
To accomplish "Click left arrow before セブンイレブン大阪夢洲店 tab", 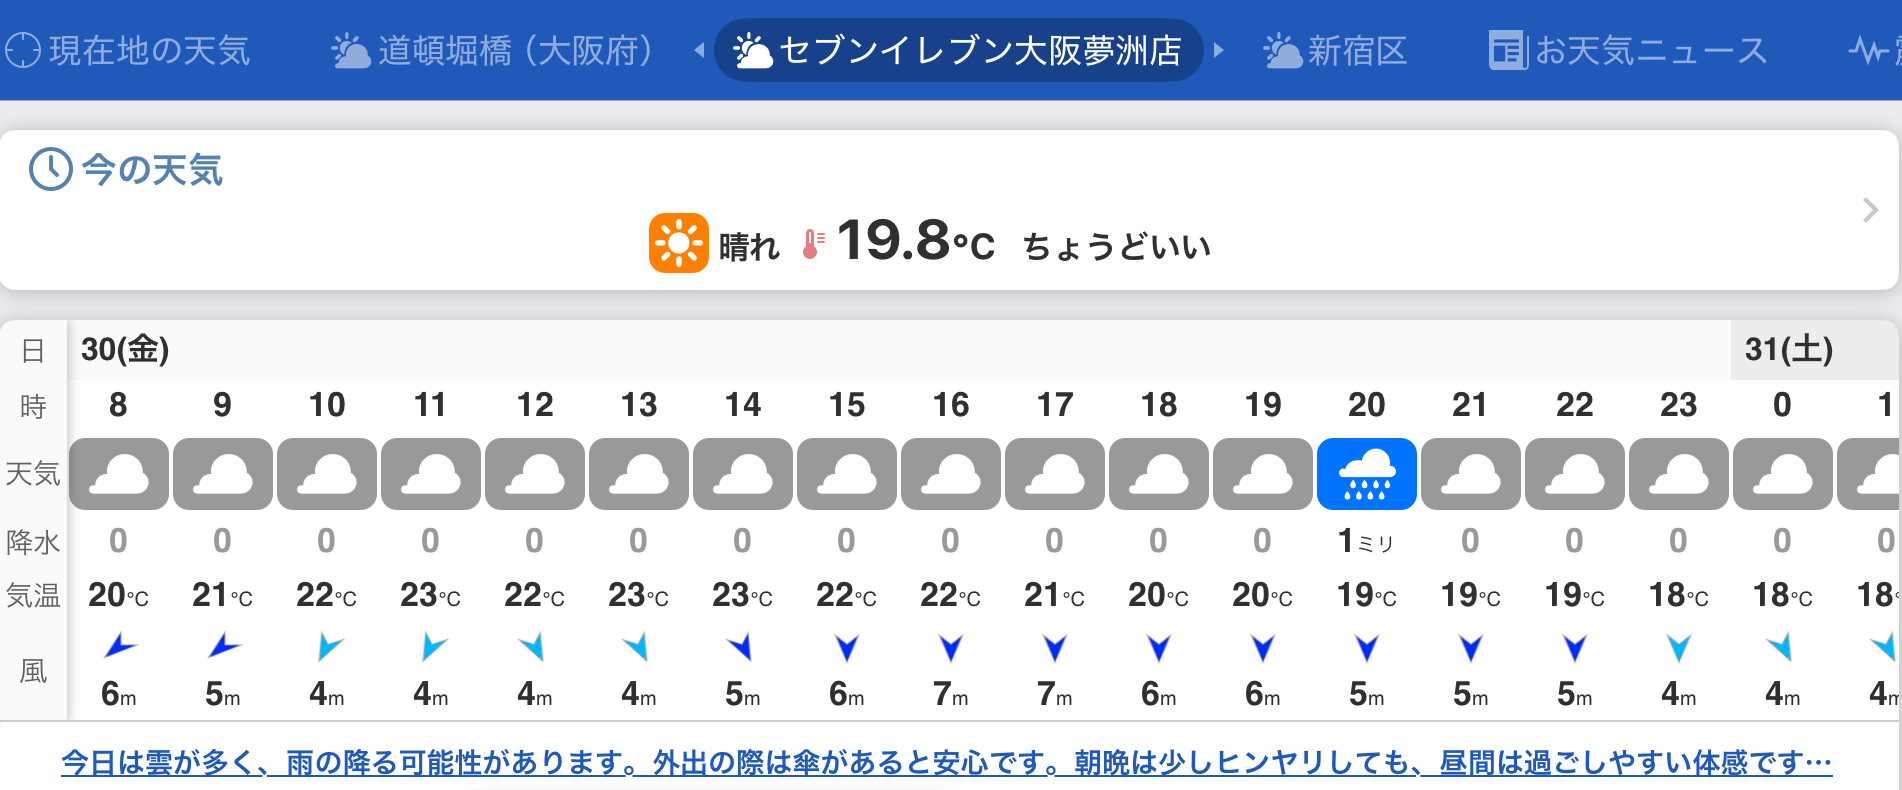I will coord(699,50).
